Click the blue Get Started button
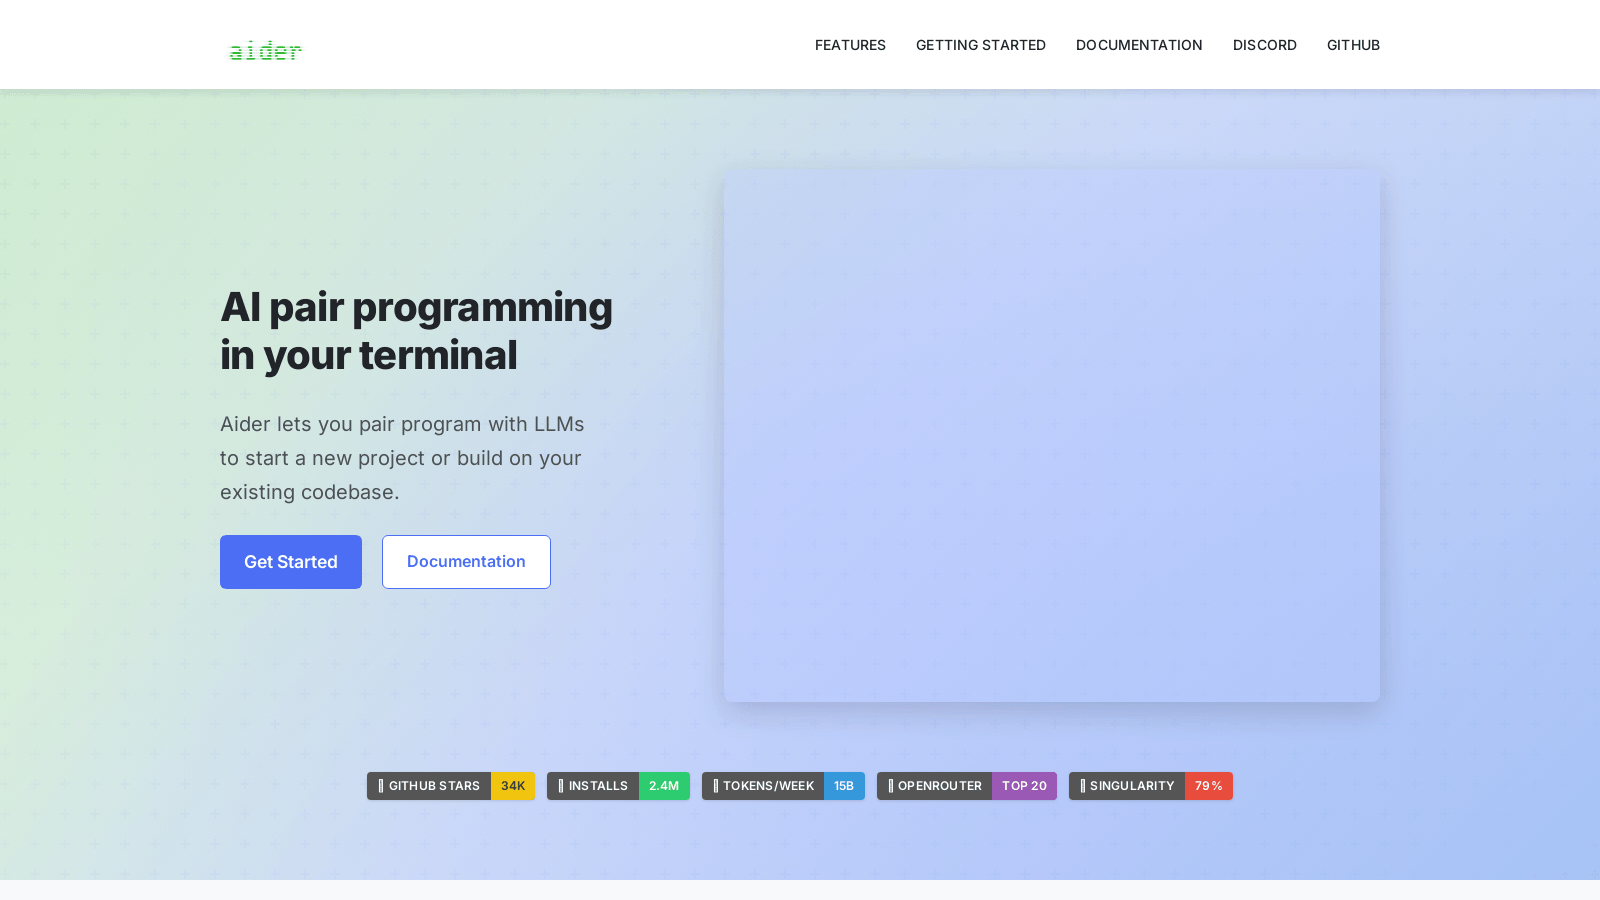The image size is (1600, 900). tap(291, 562)
